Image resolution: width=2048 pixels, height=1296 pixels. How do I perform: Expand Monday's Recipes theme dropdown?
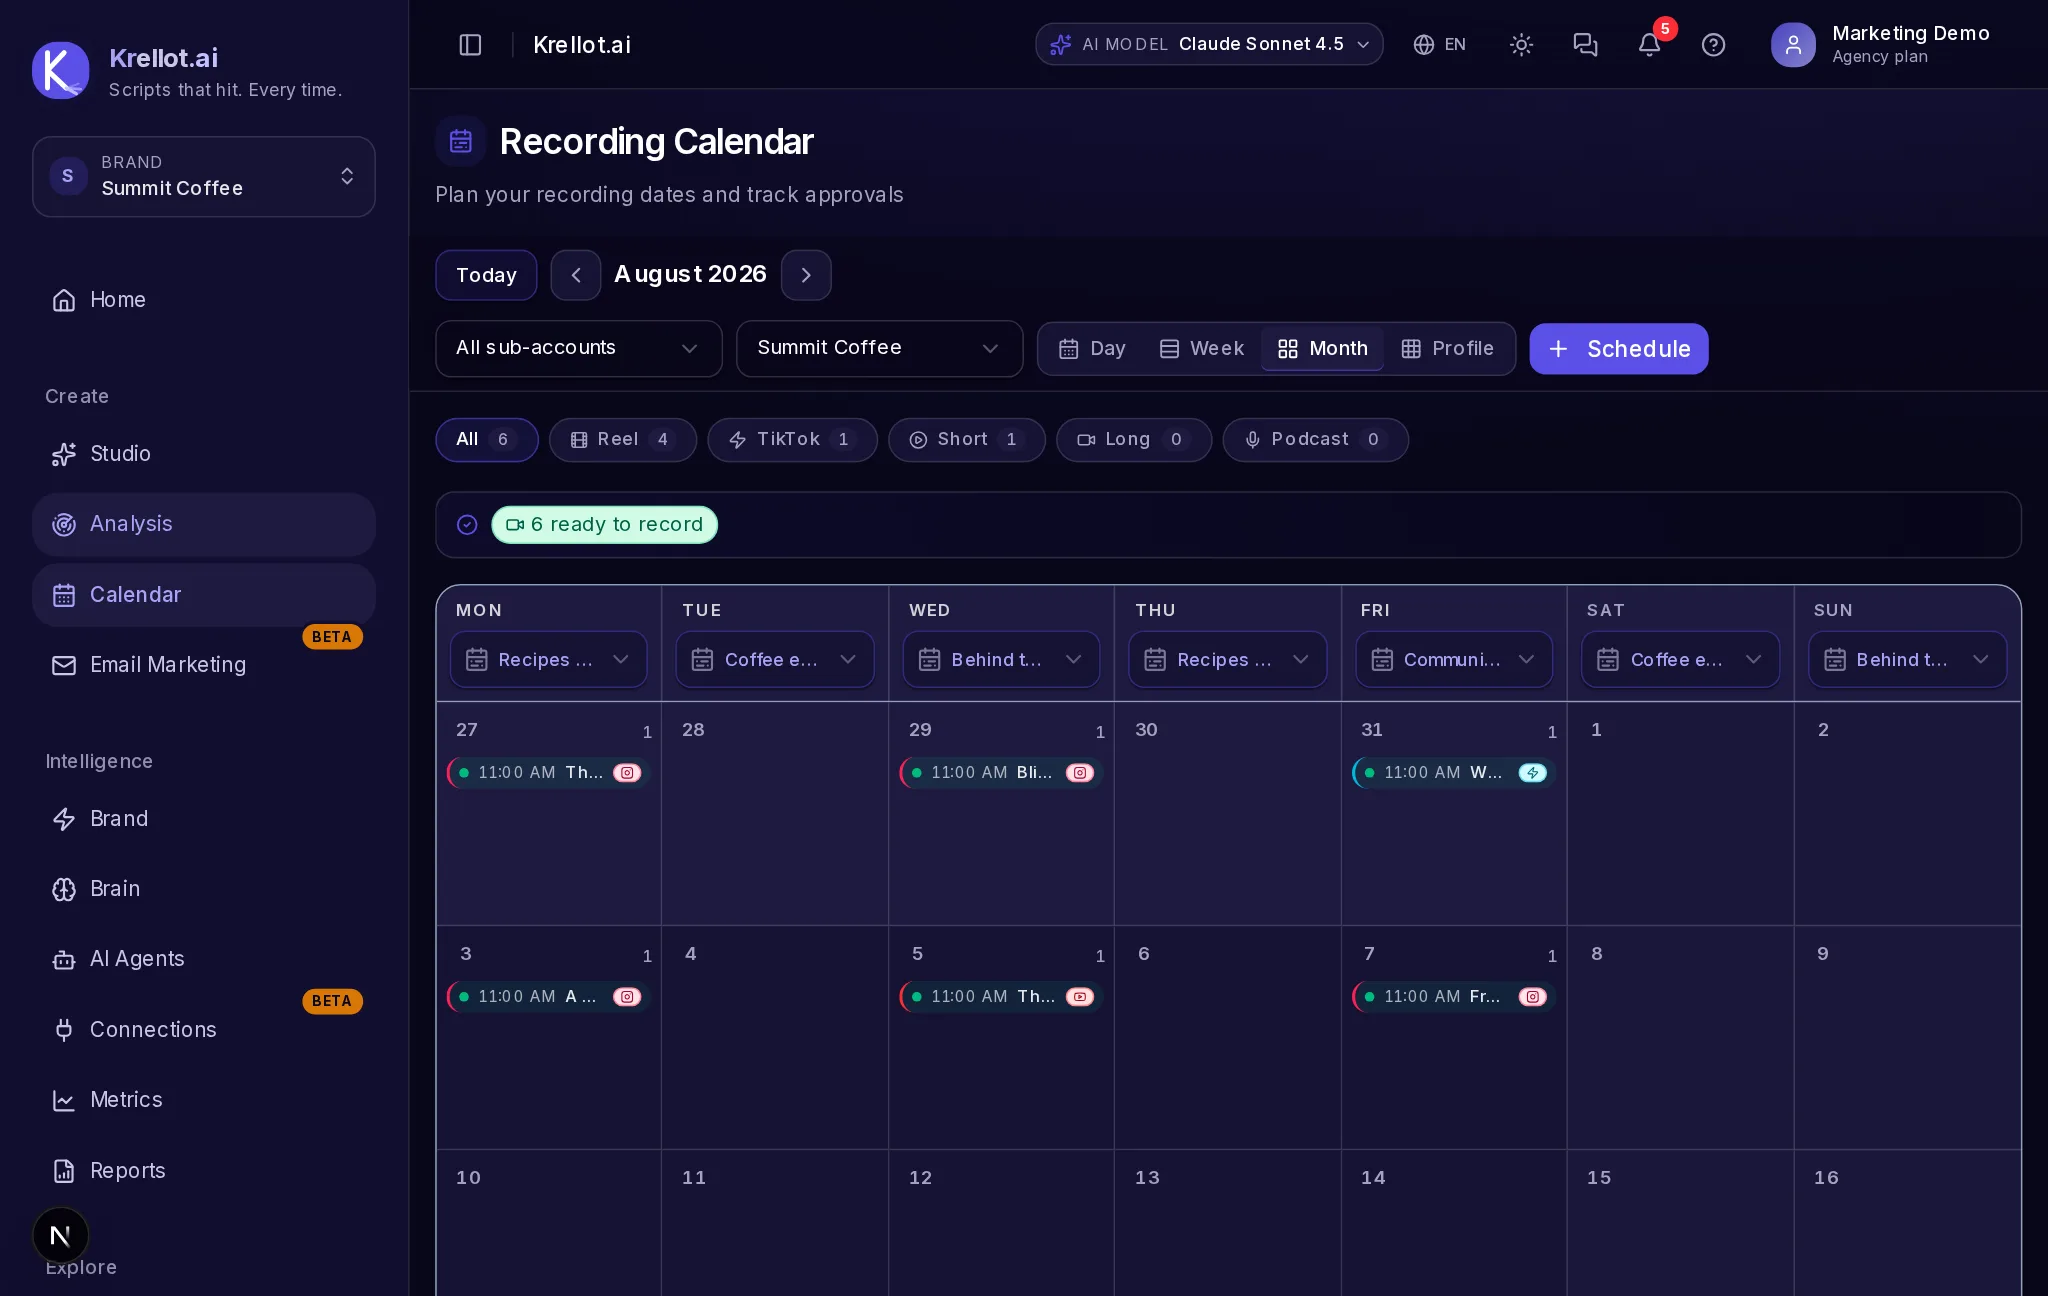pos(549,660)
